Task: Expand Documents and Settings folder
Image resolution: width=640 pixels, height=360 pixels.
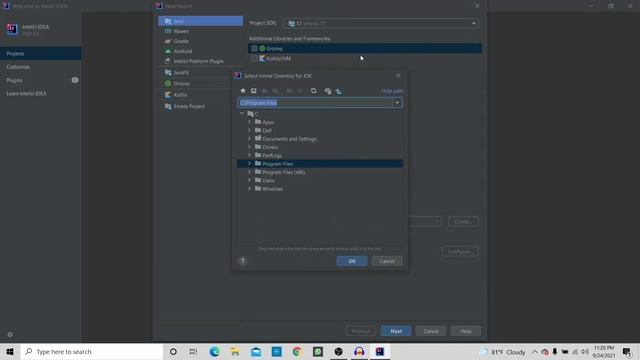Action: point(249,138)
